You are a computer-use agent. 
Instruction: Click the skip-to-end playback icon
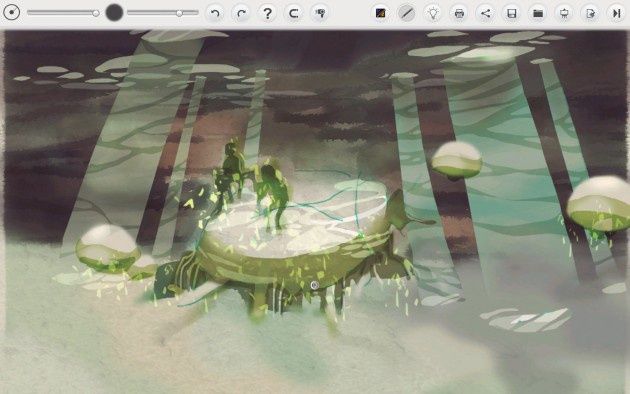point(616,13)
